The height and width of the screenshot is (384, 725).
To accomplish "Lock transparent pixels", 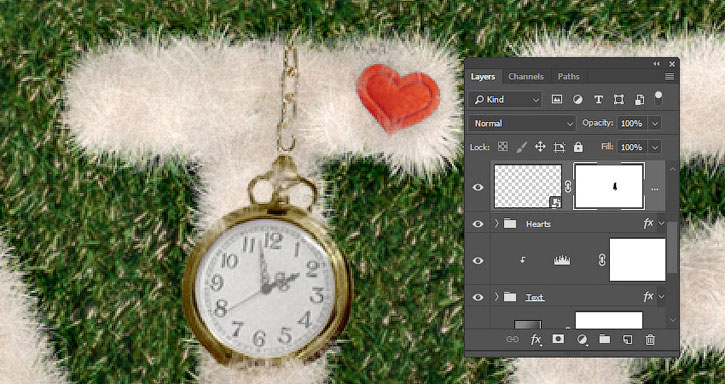I will click(503, 147).
